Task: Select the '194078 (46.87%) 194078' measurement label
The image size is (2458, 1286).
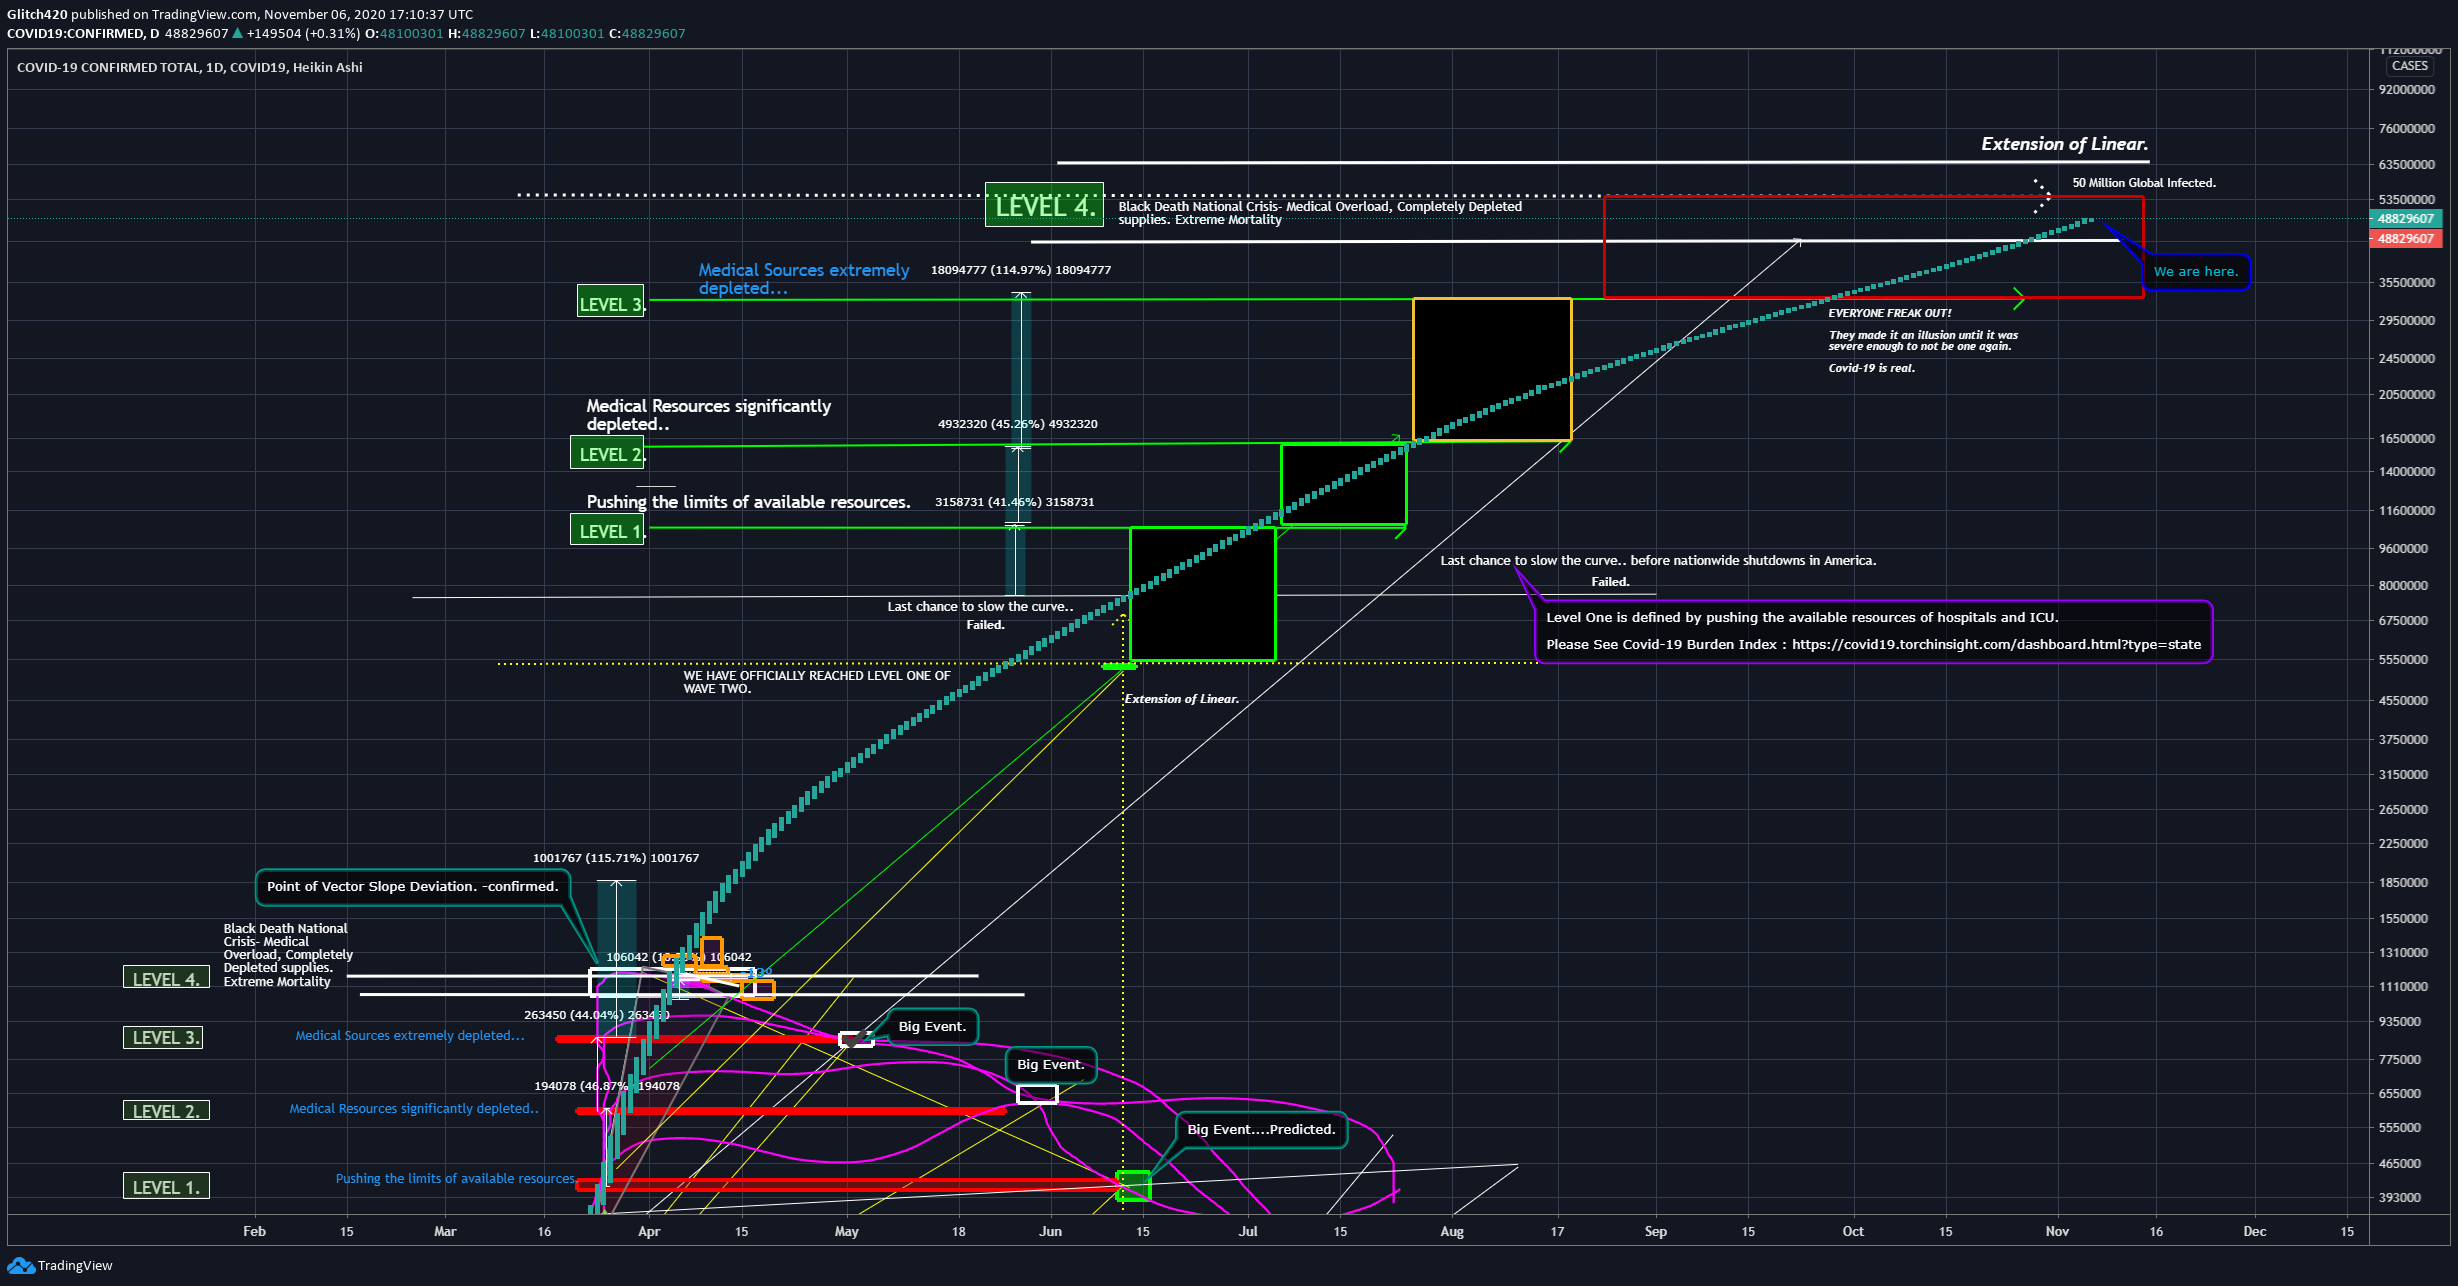Action: [607, 1086]
